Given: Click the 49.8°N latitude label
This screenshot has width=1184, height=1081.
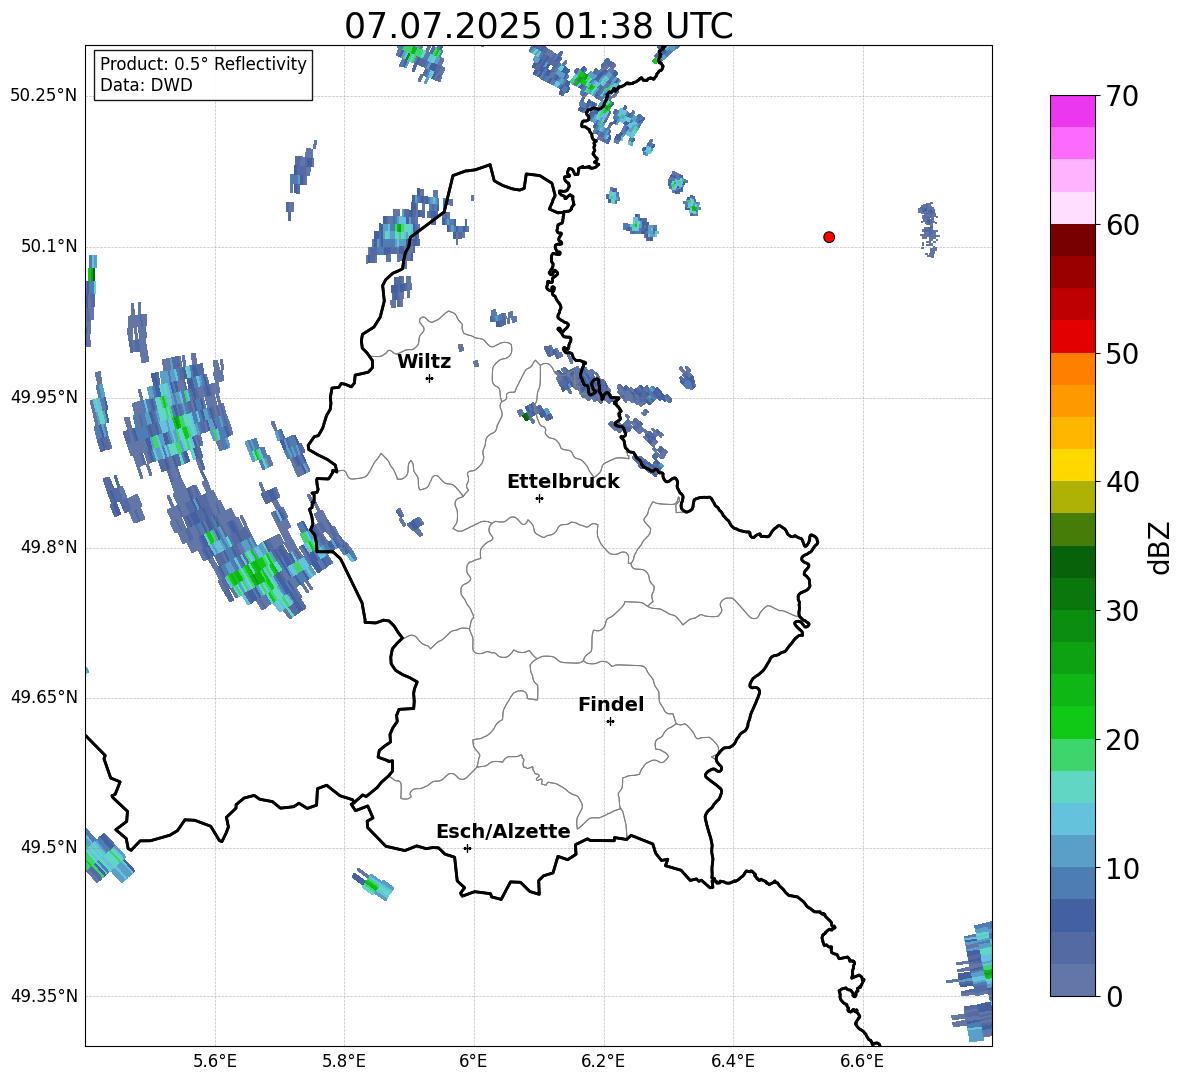Looking at the screenshot, I should 49,547.
